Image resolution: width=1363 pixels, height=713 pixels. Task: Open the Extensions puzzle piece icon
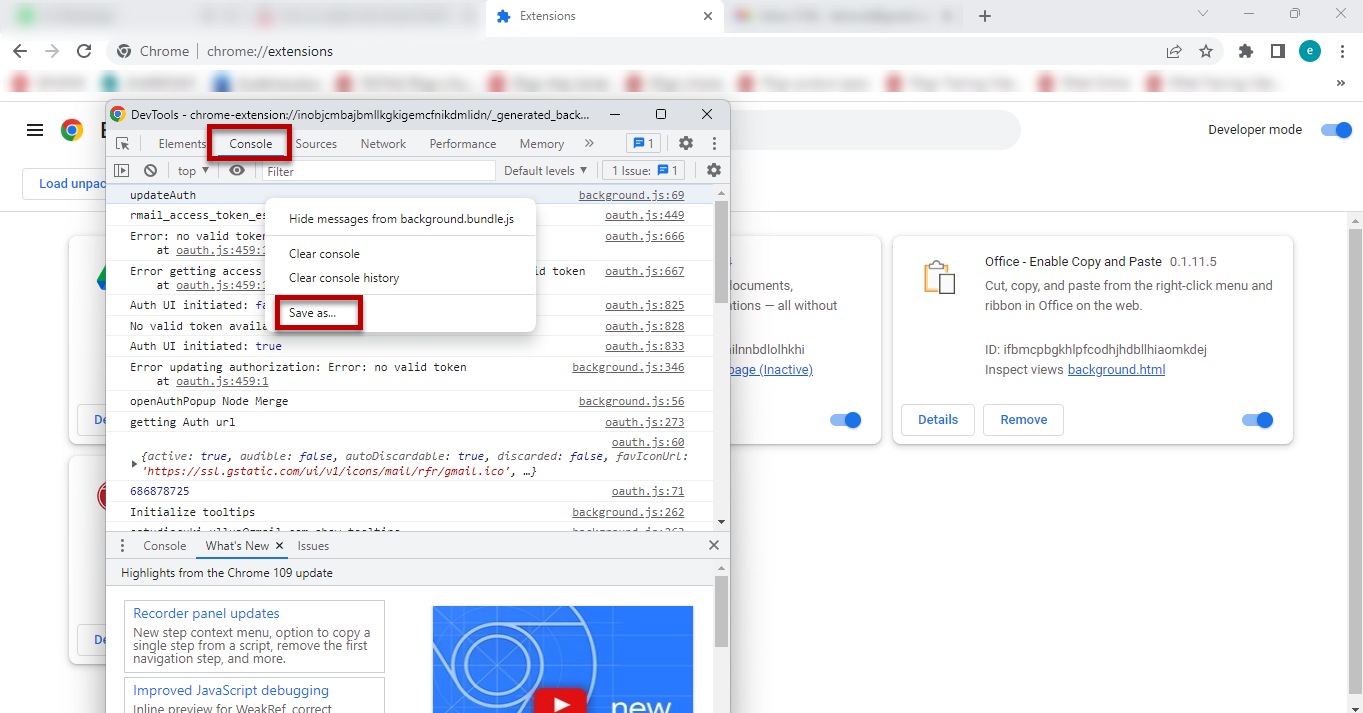click(x=1246, y=51)
